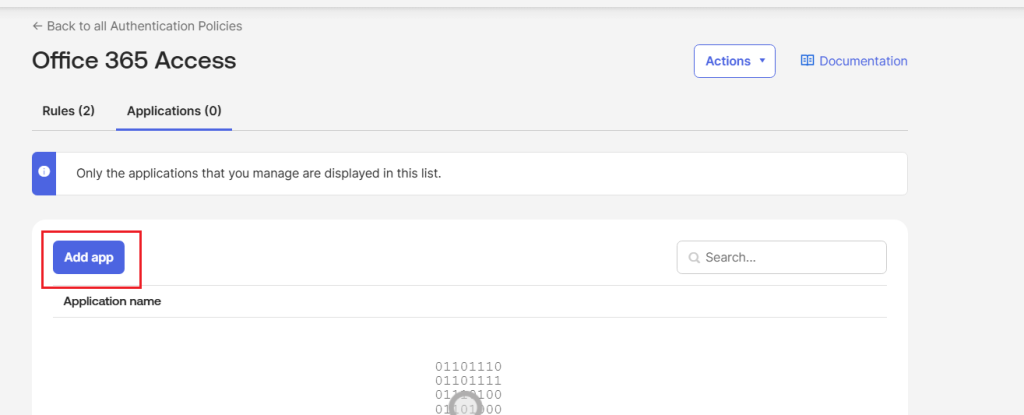The image size is (1024, 415).
Task: Open the Documentation book icon
Action: click(x=808, y=61)
